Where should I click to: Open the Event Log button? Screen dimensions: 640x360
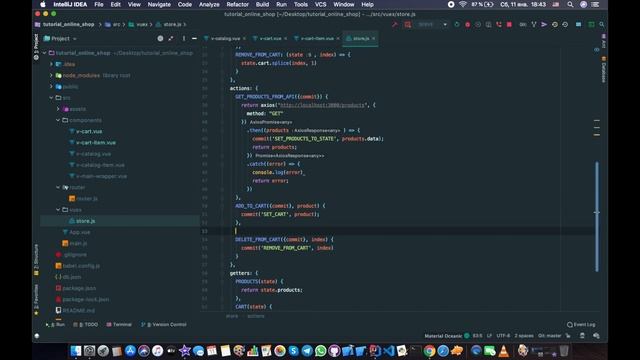pyautogui.click(x=581, y=324)
